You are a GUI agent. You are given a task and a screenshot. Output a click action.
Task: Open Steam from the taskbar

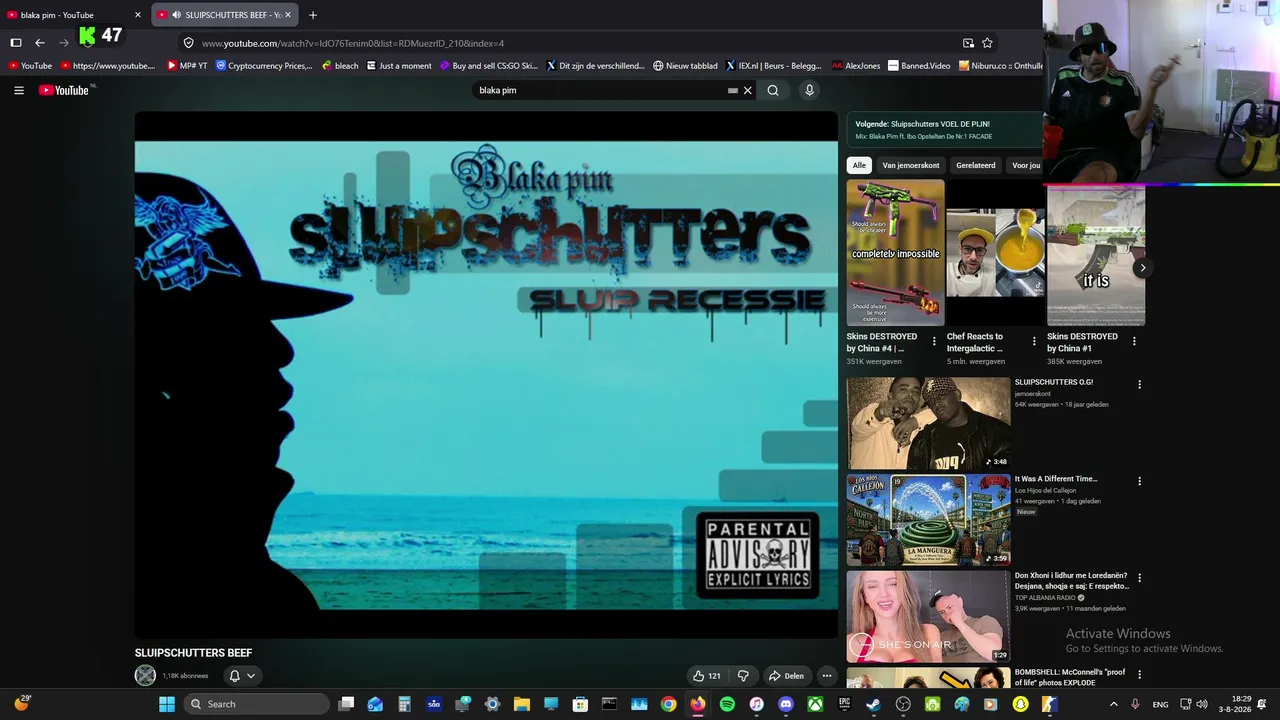(x=874, y=704)
